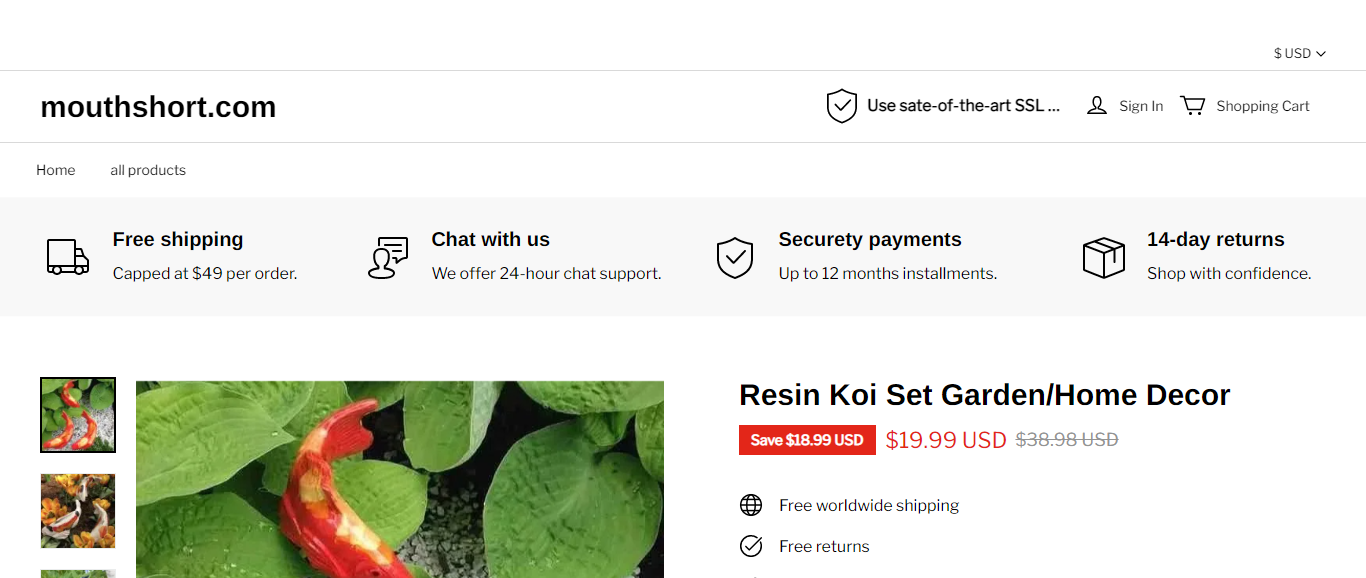This screenshot has height=578, width=1366.
Task: Open the shopping cart icon
Action: point(1192,106)
